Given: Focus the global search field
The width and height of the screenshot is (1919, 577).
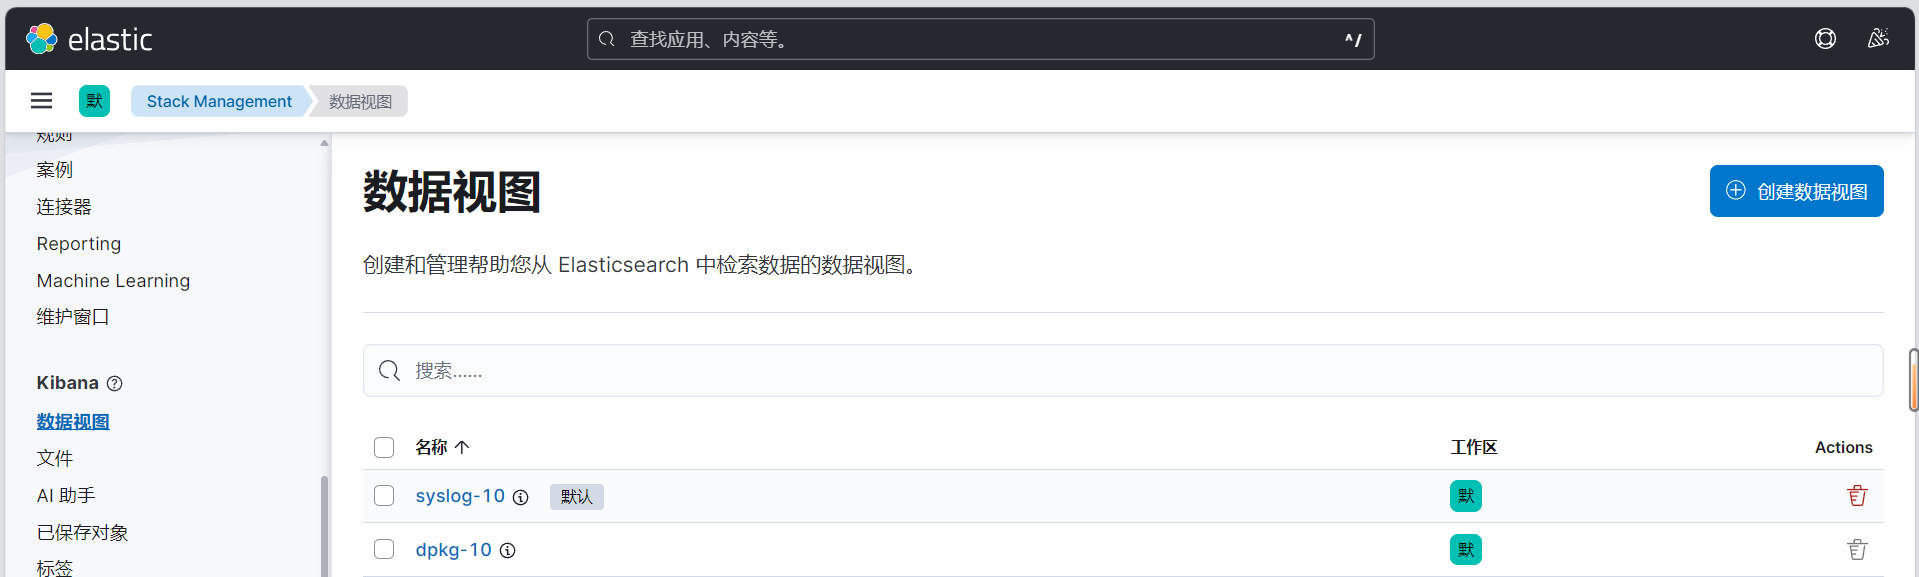Looking at the screenshot, I should click(x=980, y=39).
